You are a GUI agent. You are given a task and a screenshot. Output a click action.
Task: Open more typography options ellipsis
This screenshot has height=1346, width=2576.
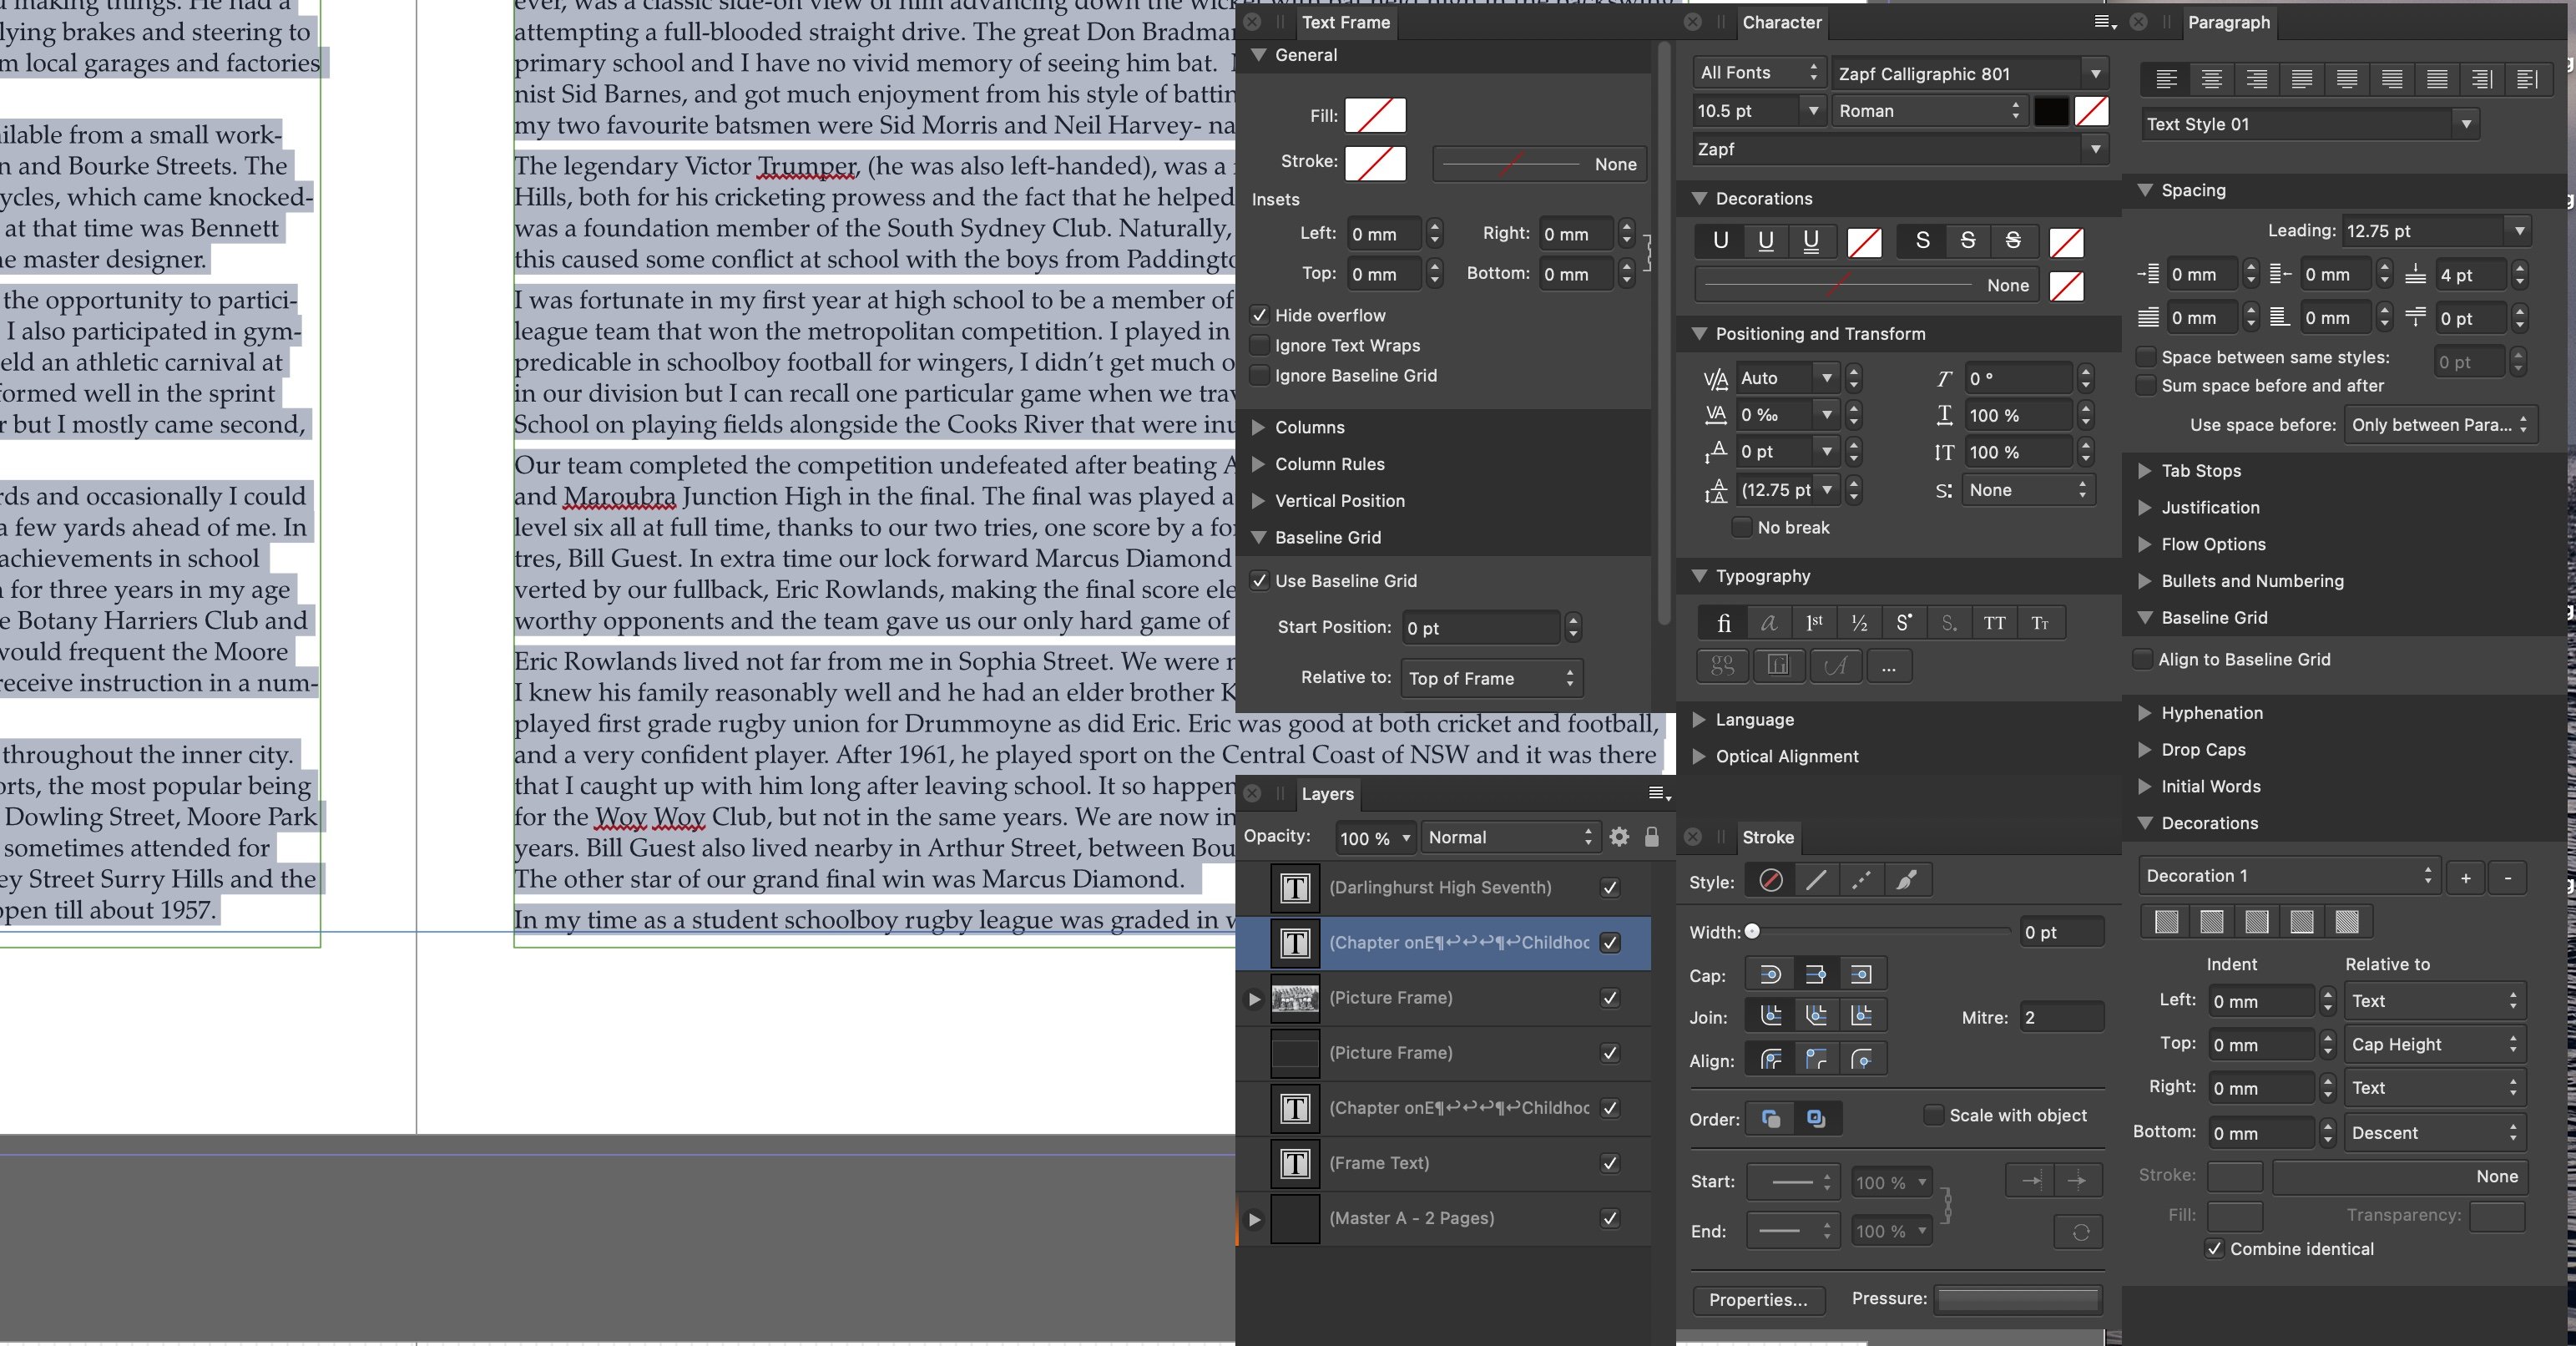pyautogui.click(x=1888, y=666)
